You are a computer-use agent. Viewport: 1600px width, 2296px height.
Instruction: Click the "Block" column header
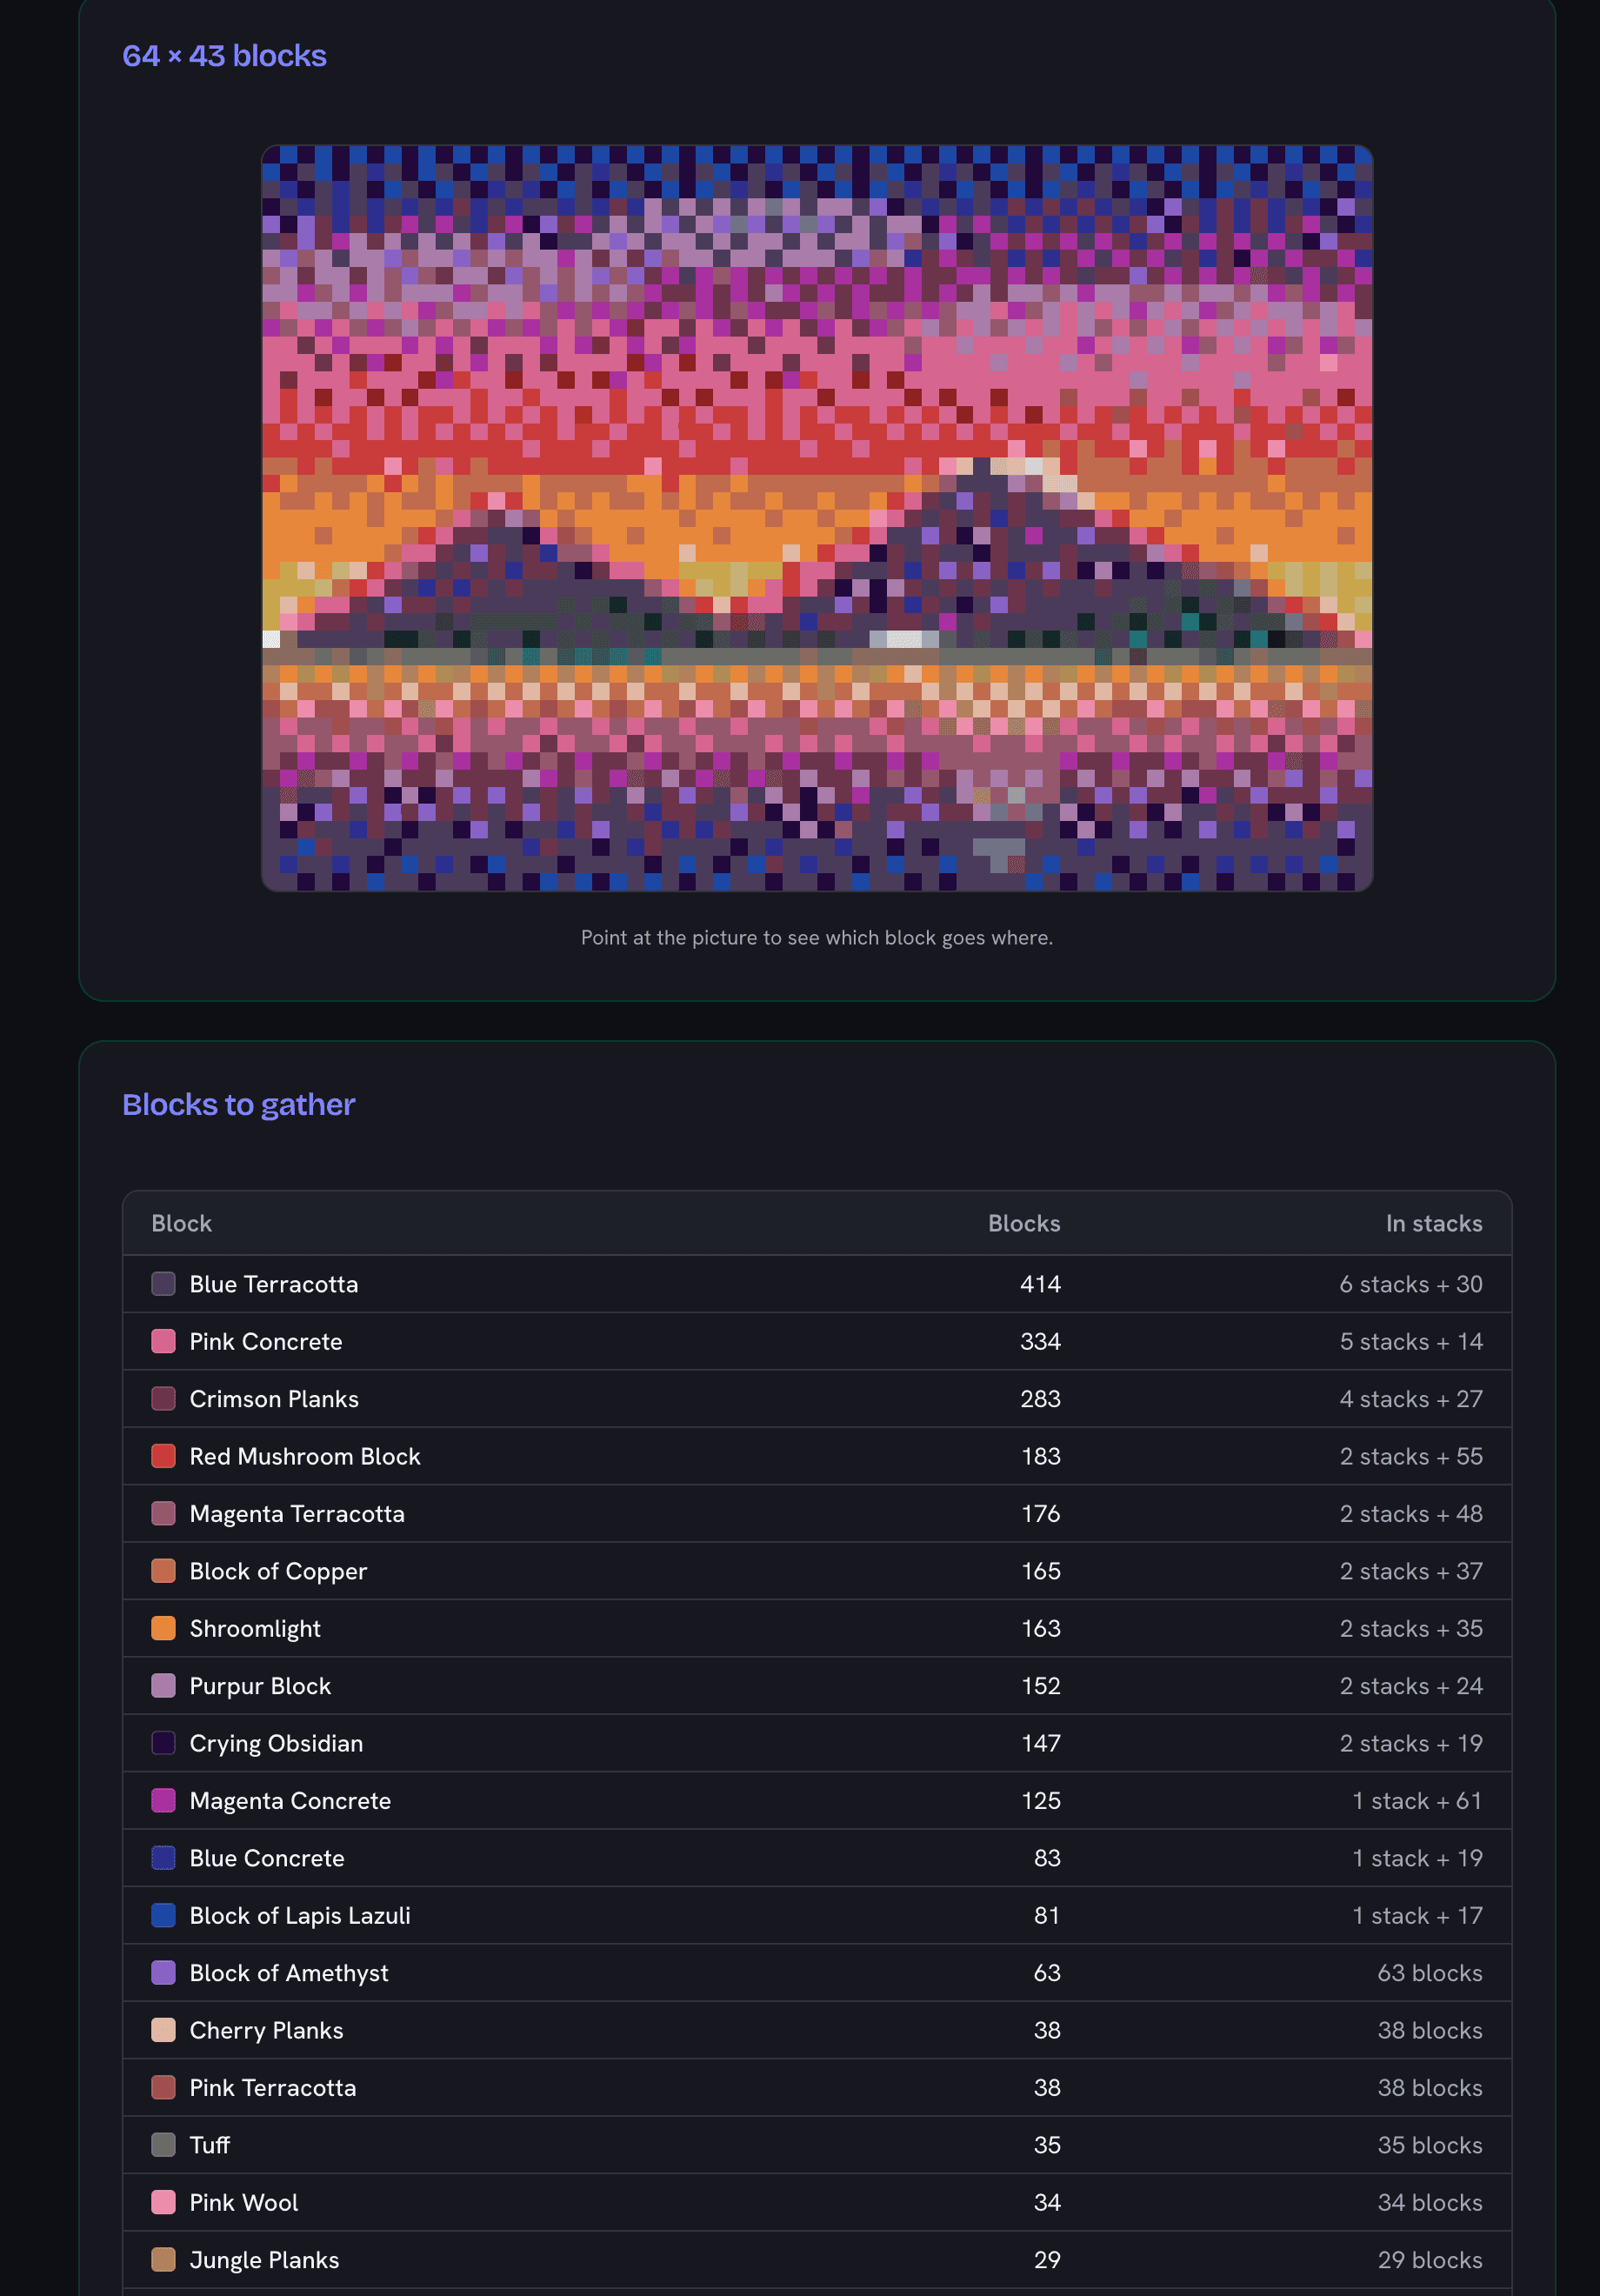click(181, 1224)
